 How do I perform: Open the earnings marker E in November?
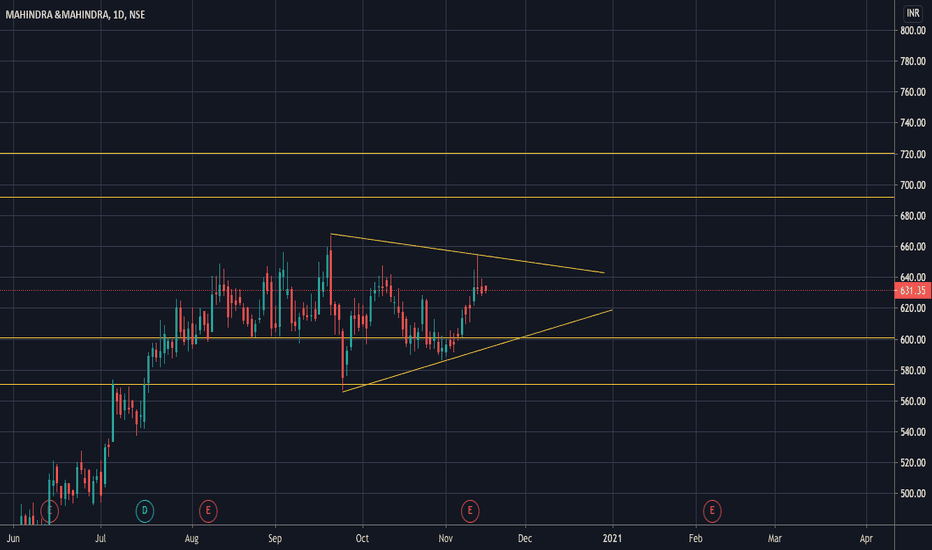470,511
